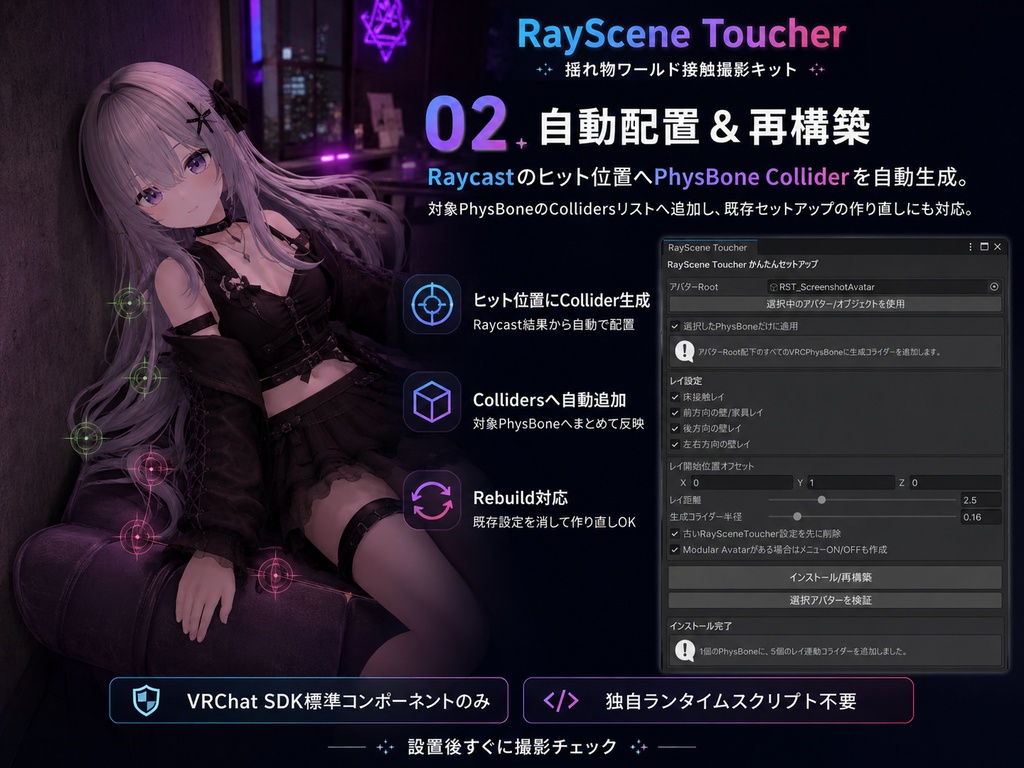Click the アバターRoot object field

884,287
